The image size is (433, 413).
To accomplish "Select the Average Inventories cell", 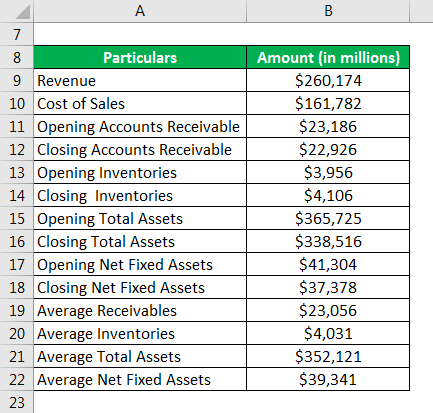I will (x=140, y=333).
